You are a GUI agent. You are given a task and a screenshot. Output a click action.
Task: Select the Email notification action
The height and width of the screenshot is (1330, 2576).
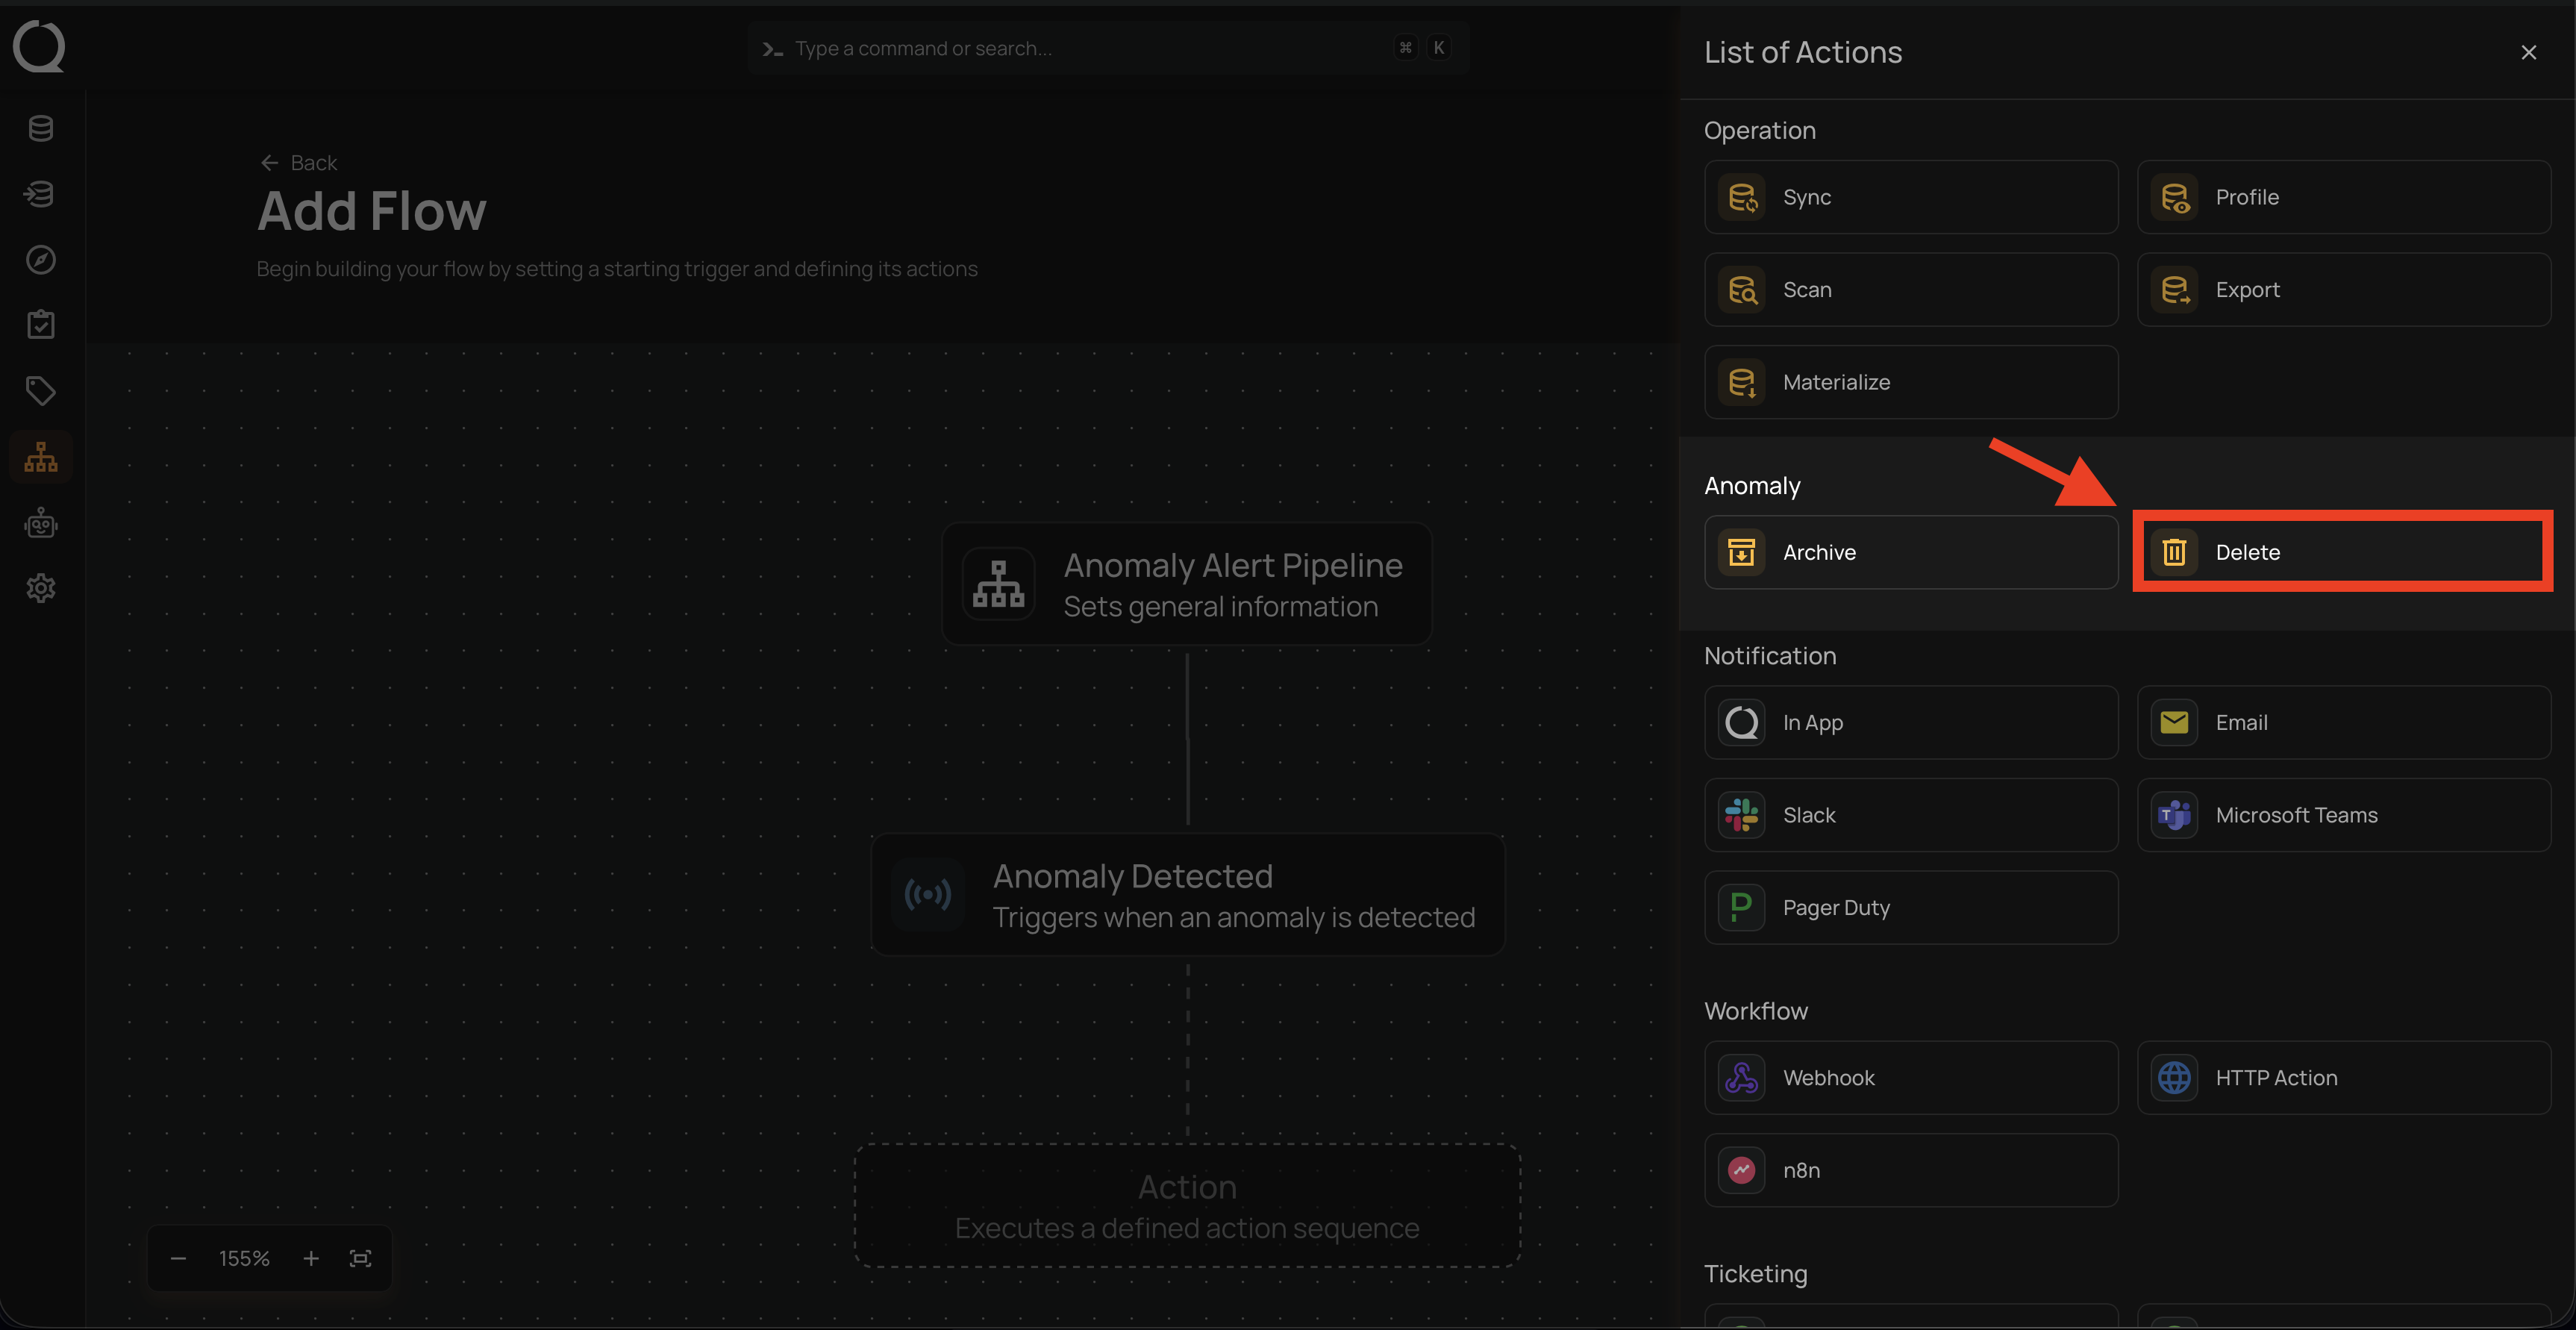pyautogui.click(x=2342, y=722)
